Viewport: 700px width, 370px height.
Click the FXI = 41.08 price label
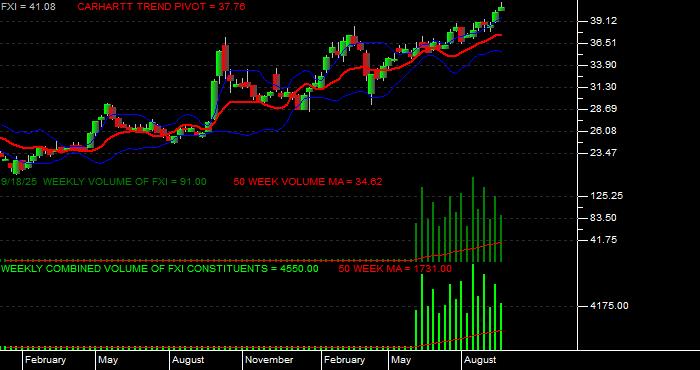[x=29, y=7]
